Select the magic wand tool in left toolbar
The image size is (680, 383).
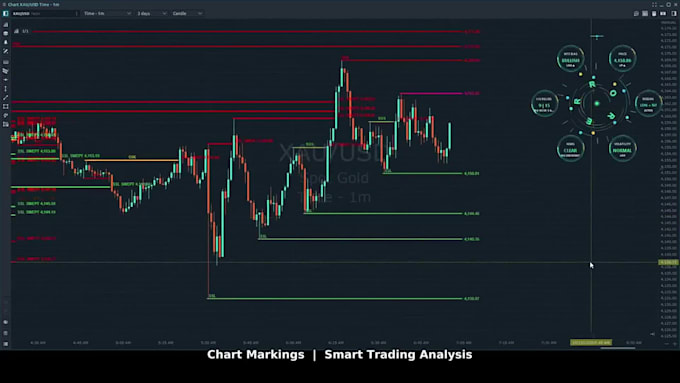(6, 51)
